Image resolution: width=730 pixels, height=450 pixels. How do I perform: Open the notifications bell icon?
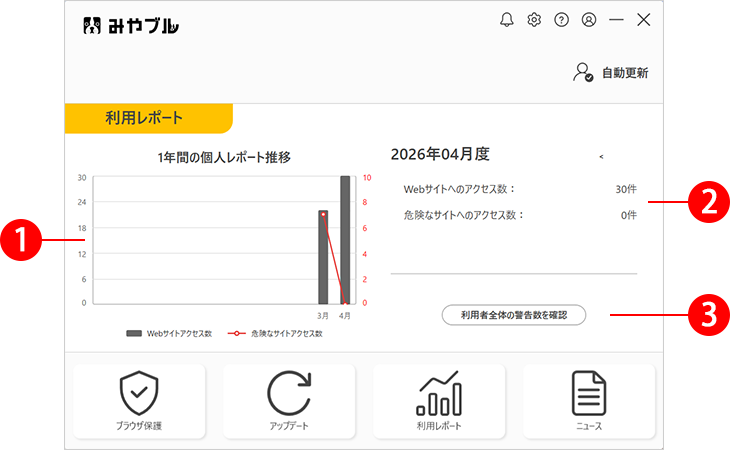(507, 20)
